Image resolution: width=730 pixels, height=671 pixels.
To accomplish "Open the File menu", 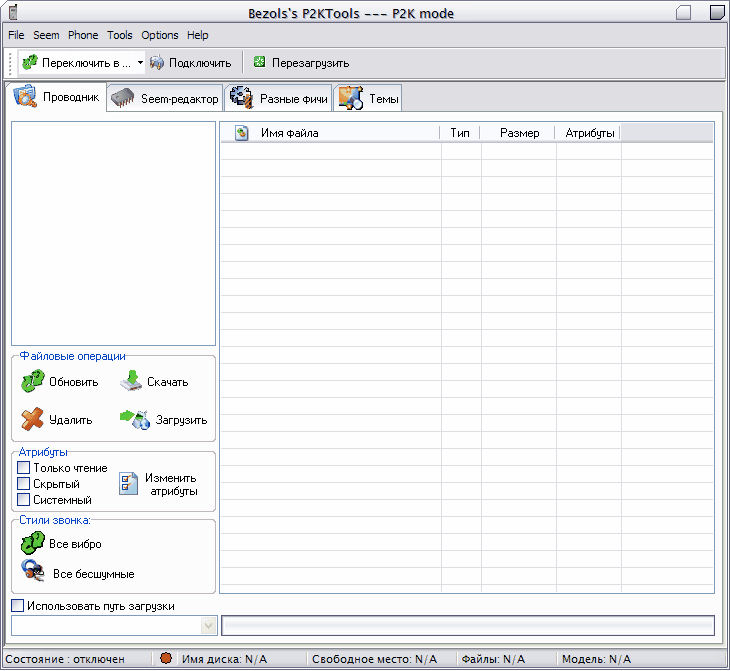I will tap(16, 35).
